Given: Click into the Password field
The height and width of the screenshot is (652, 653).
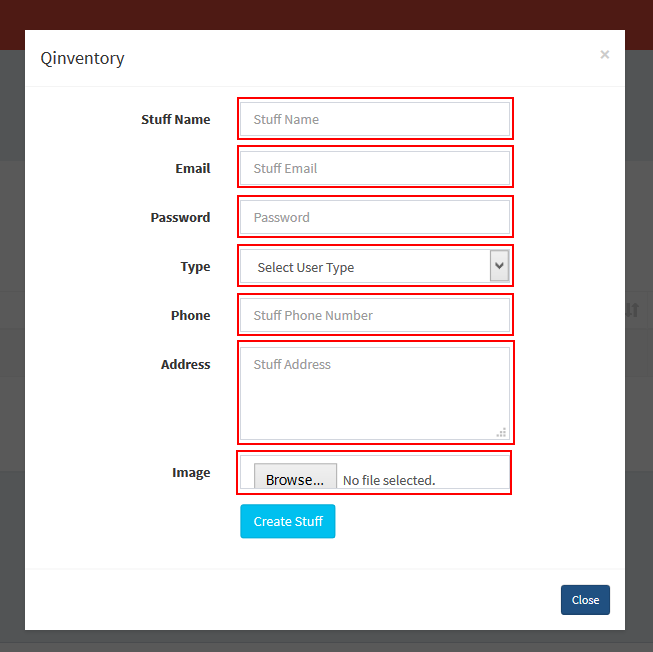Looking at the screenshot, I should [x=375, y=217].
